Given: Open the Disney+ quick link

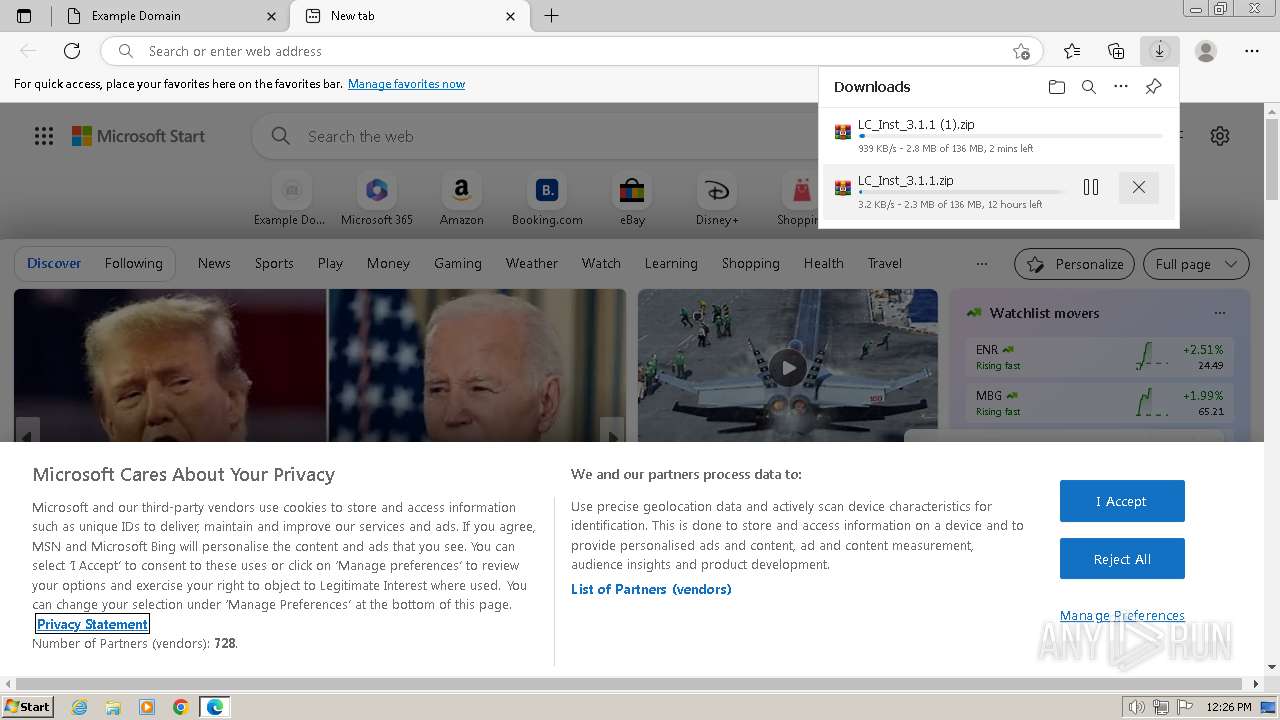Looking at the screenshot, I should click(x=717, y=200).
